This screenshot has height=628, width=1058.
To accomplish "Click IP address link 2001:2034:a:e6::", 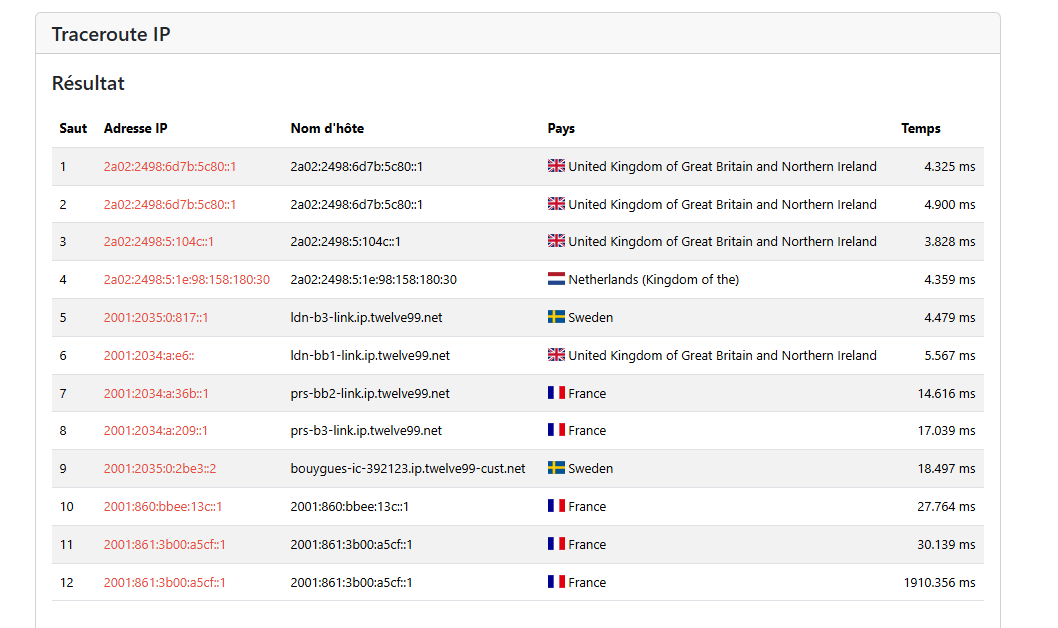I will click(149, 355).
